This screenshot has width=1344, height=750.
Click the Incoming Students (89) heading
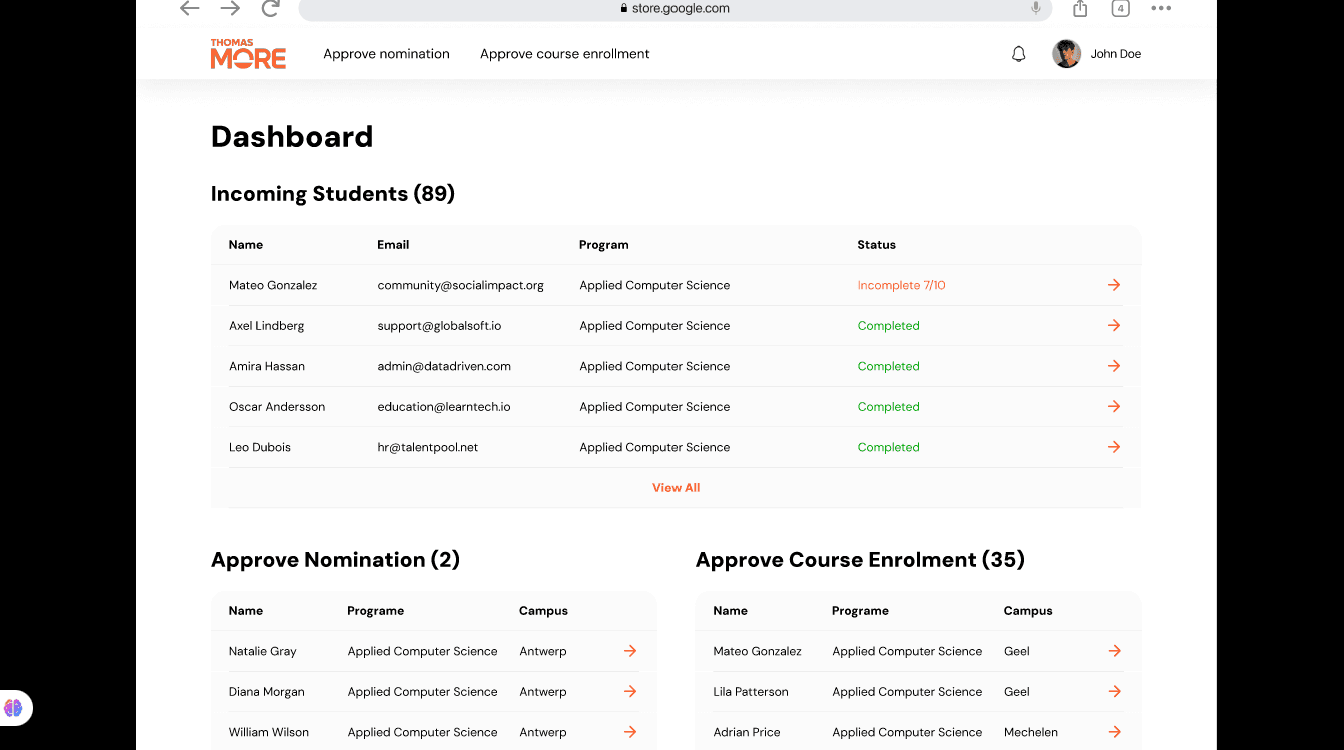333,194
